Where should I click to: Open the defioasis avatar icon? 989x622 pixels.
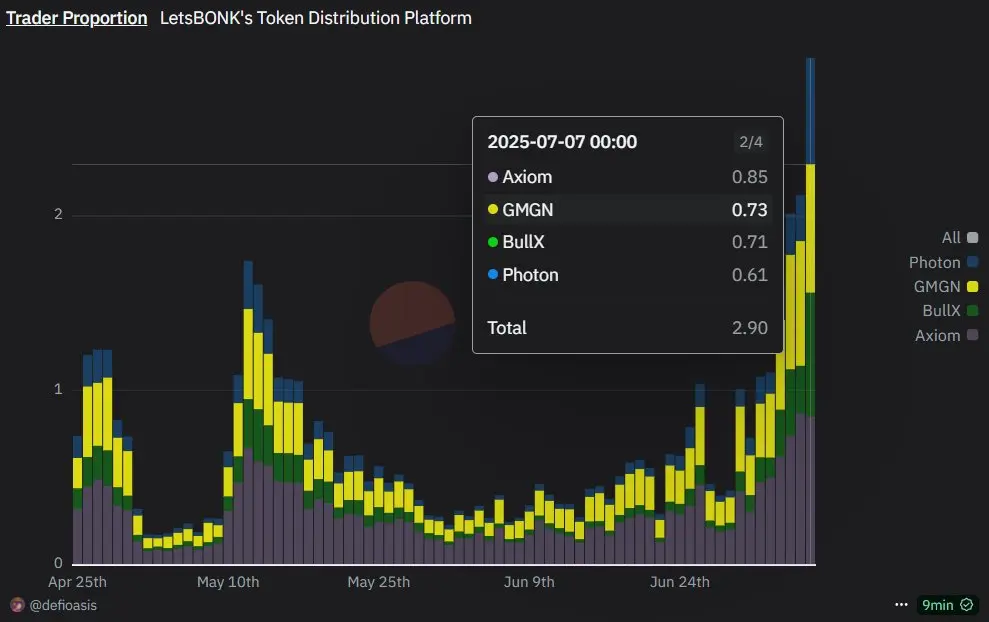coord(17,605)
